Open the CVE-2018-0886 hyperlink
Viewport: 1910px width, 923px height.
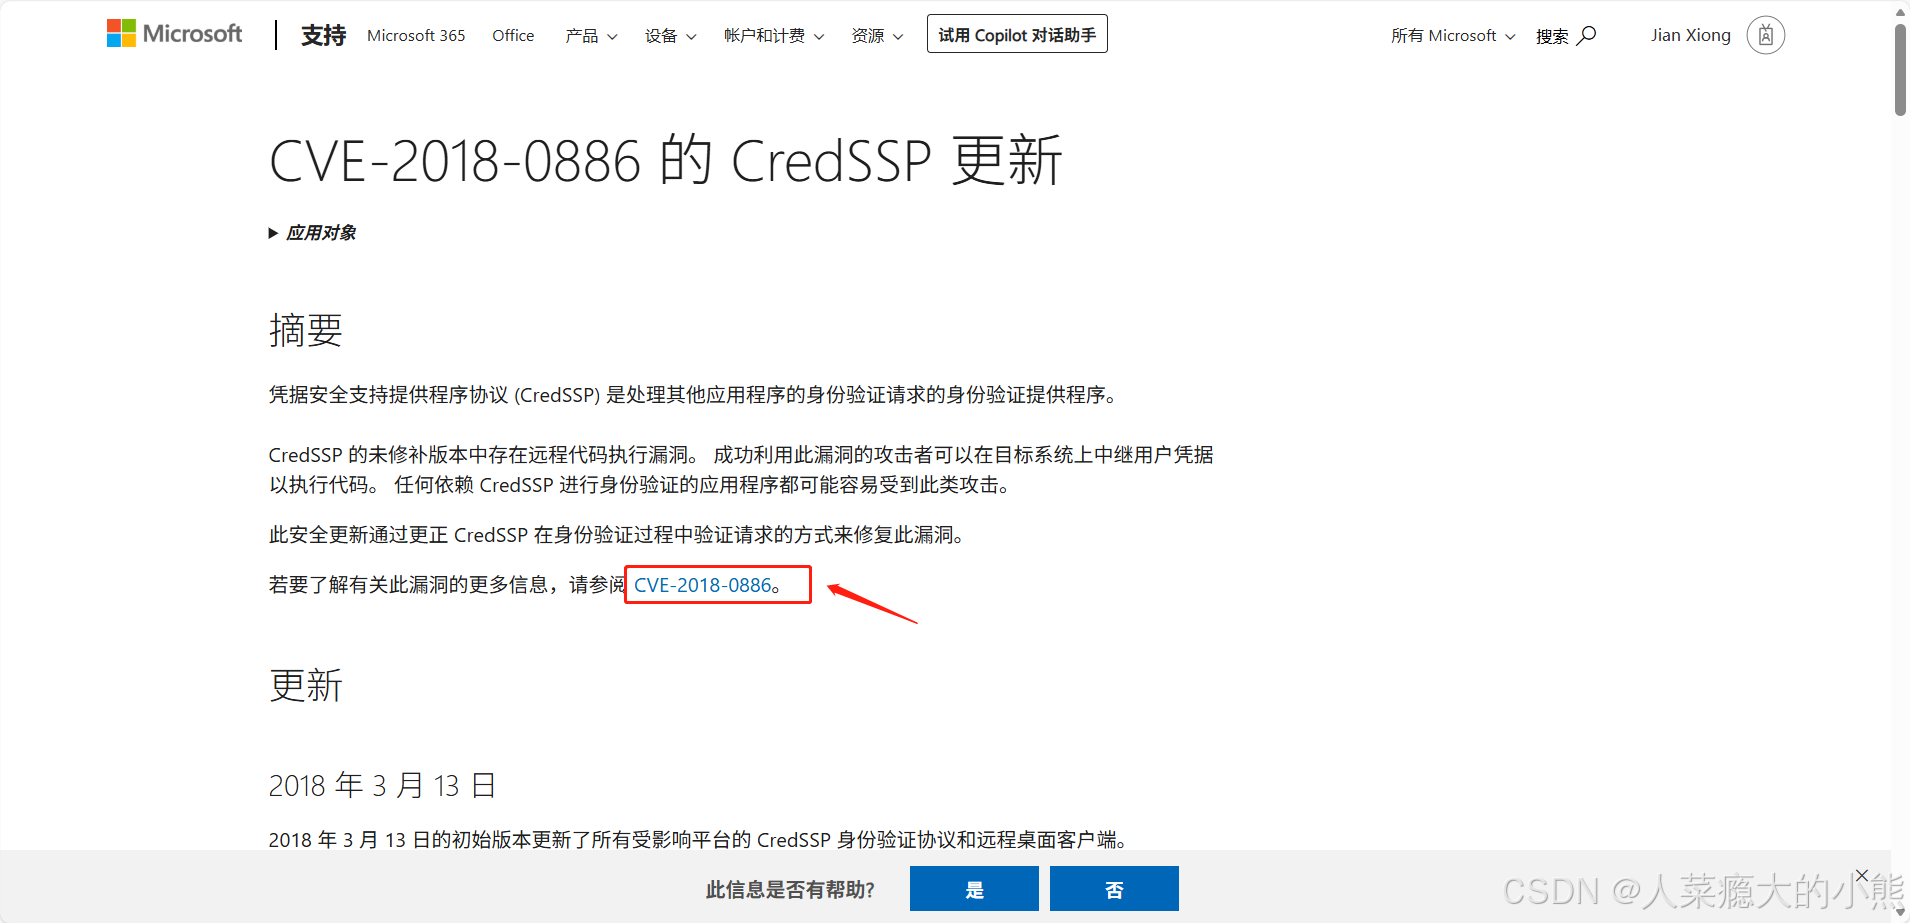(x=703, y=585)
